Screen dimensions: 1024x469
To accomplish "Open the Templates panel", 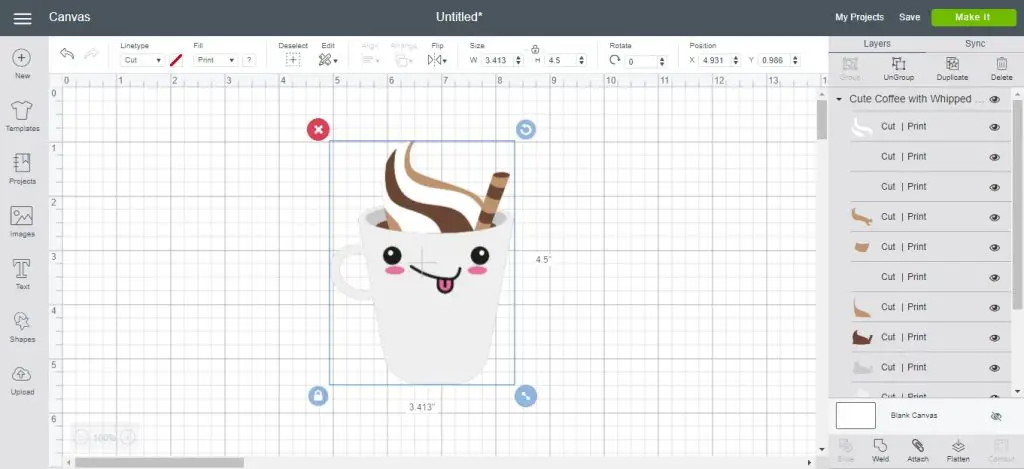I will point(22,116).
